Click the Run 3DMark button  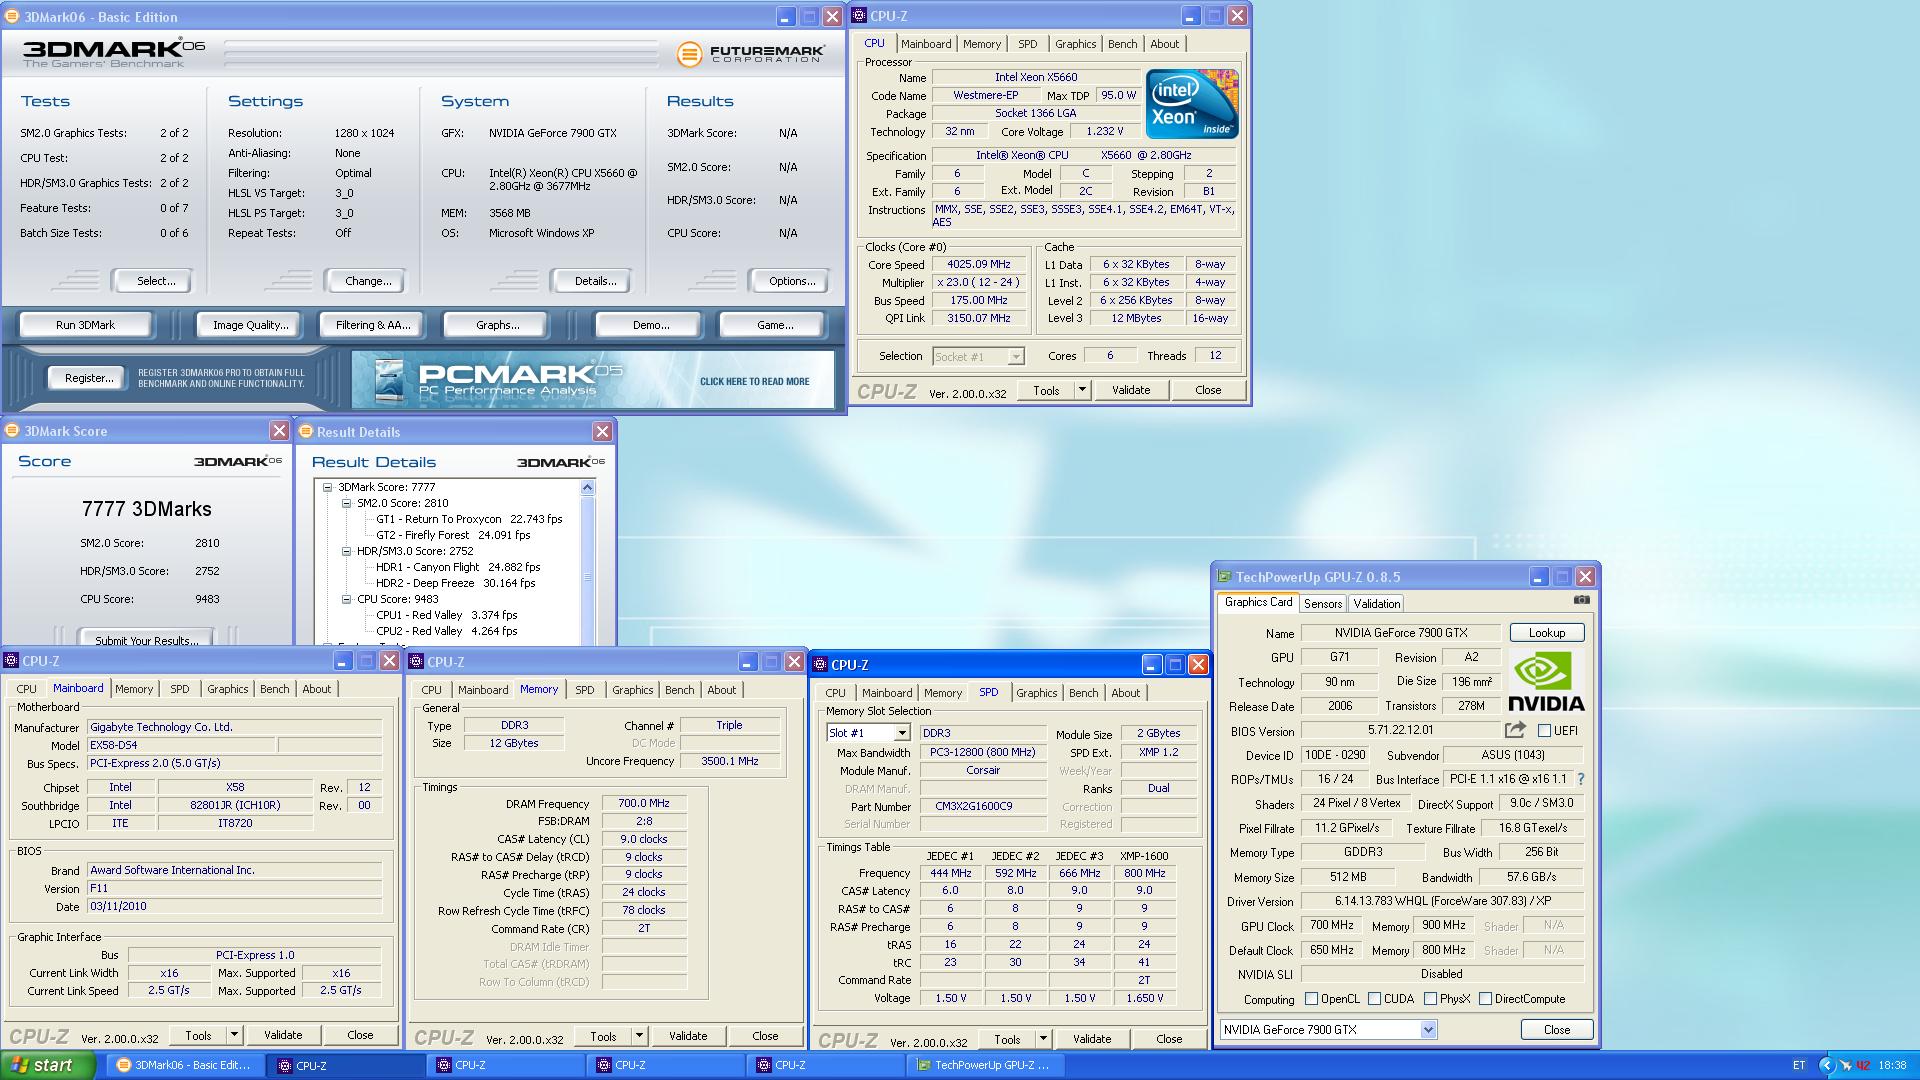pos(86,325)
